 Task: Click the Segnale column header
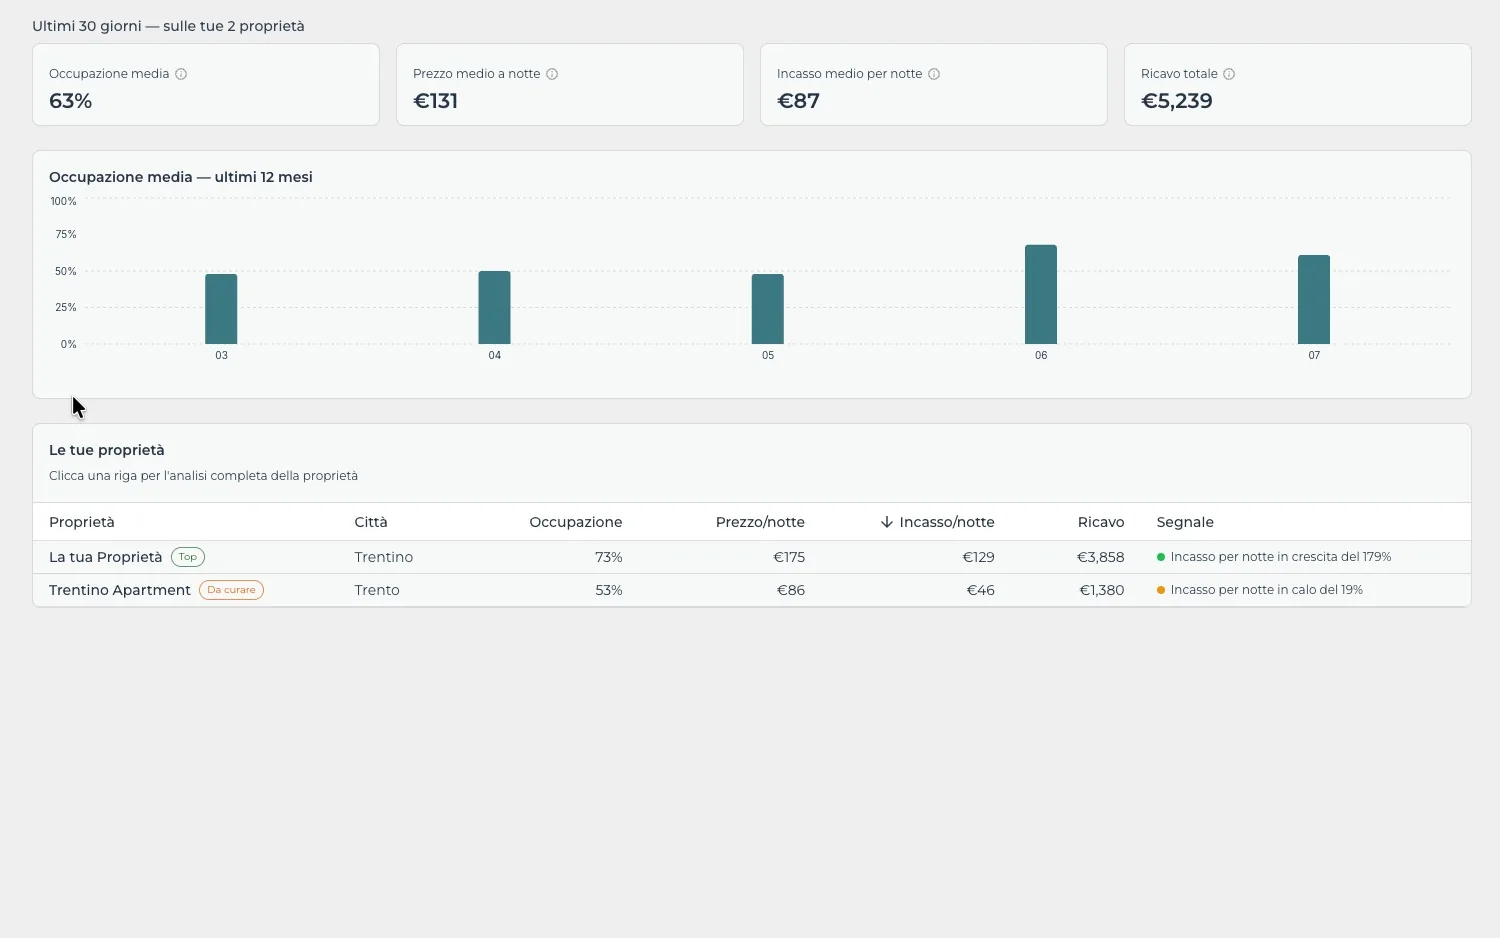[x=1185, y=522]
